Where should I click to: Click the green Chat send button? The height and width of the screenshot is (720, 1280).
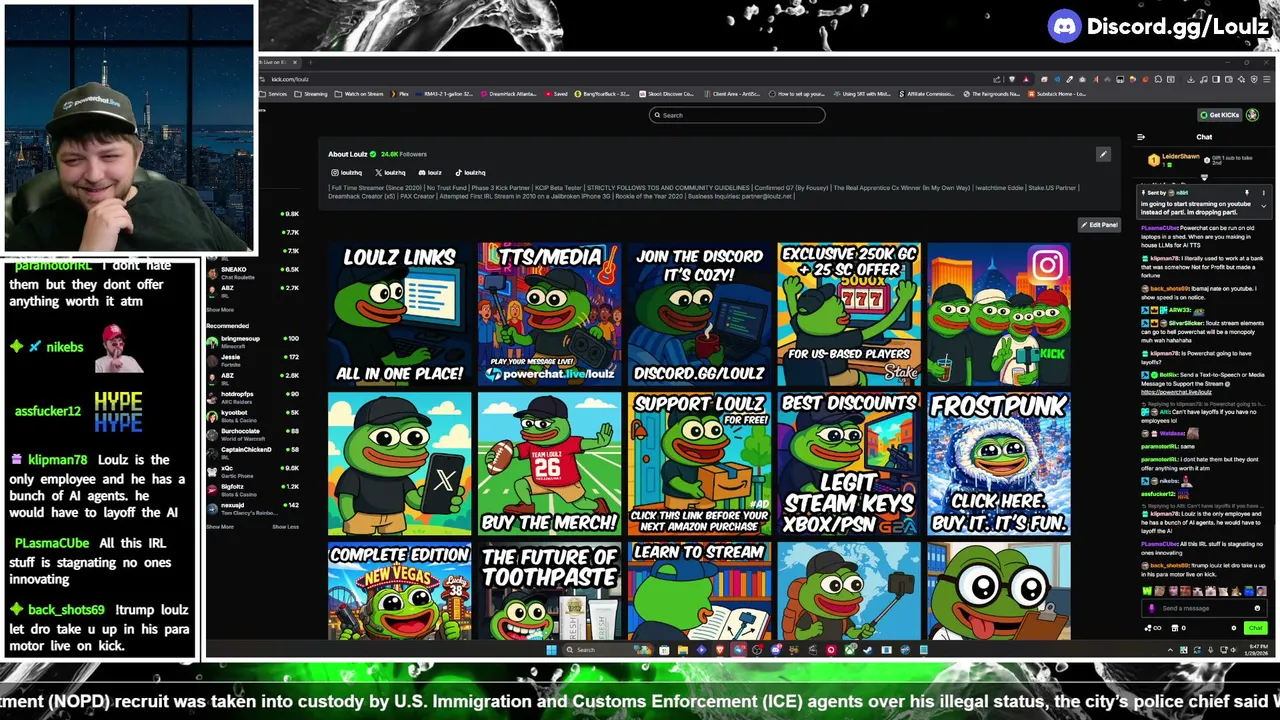[1256, 628]
